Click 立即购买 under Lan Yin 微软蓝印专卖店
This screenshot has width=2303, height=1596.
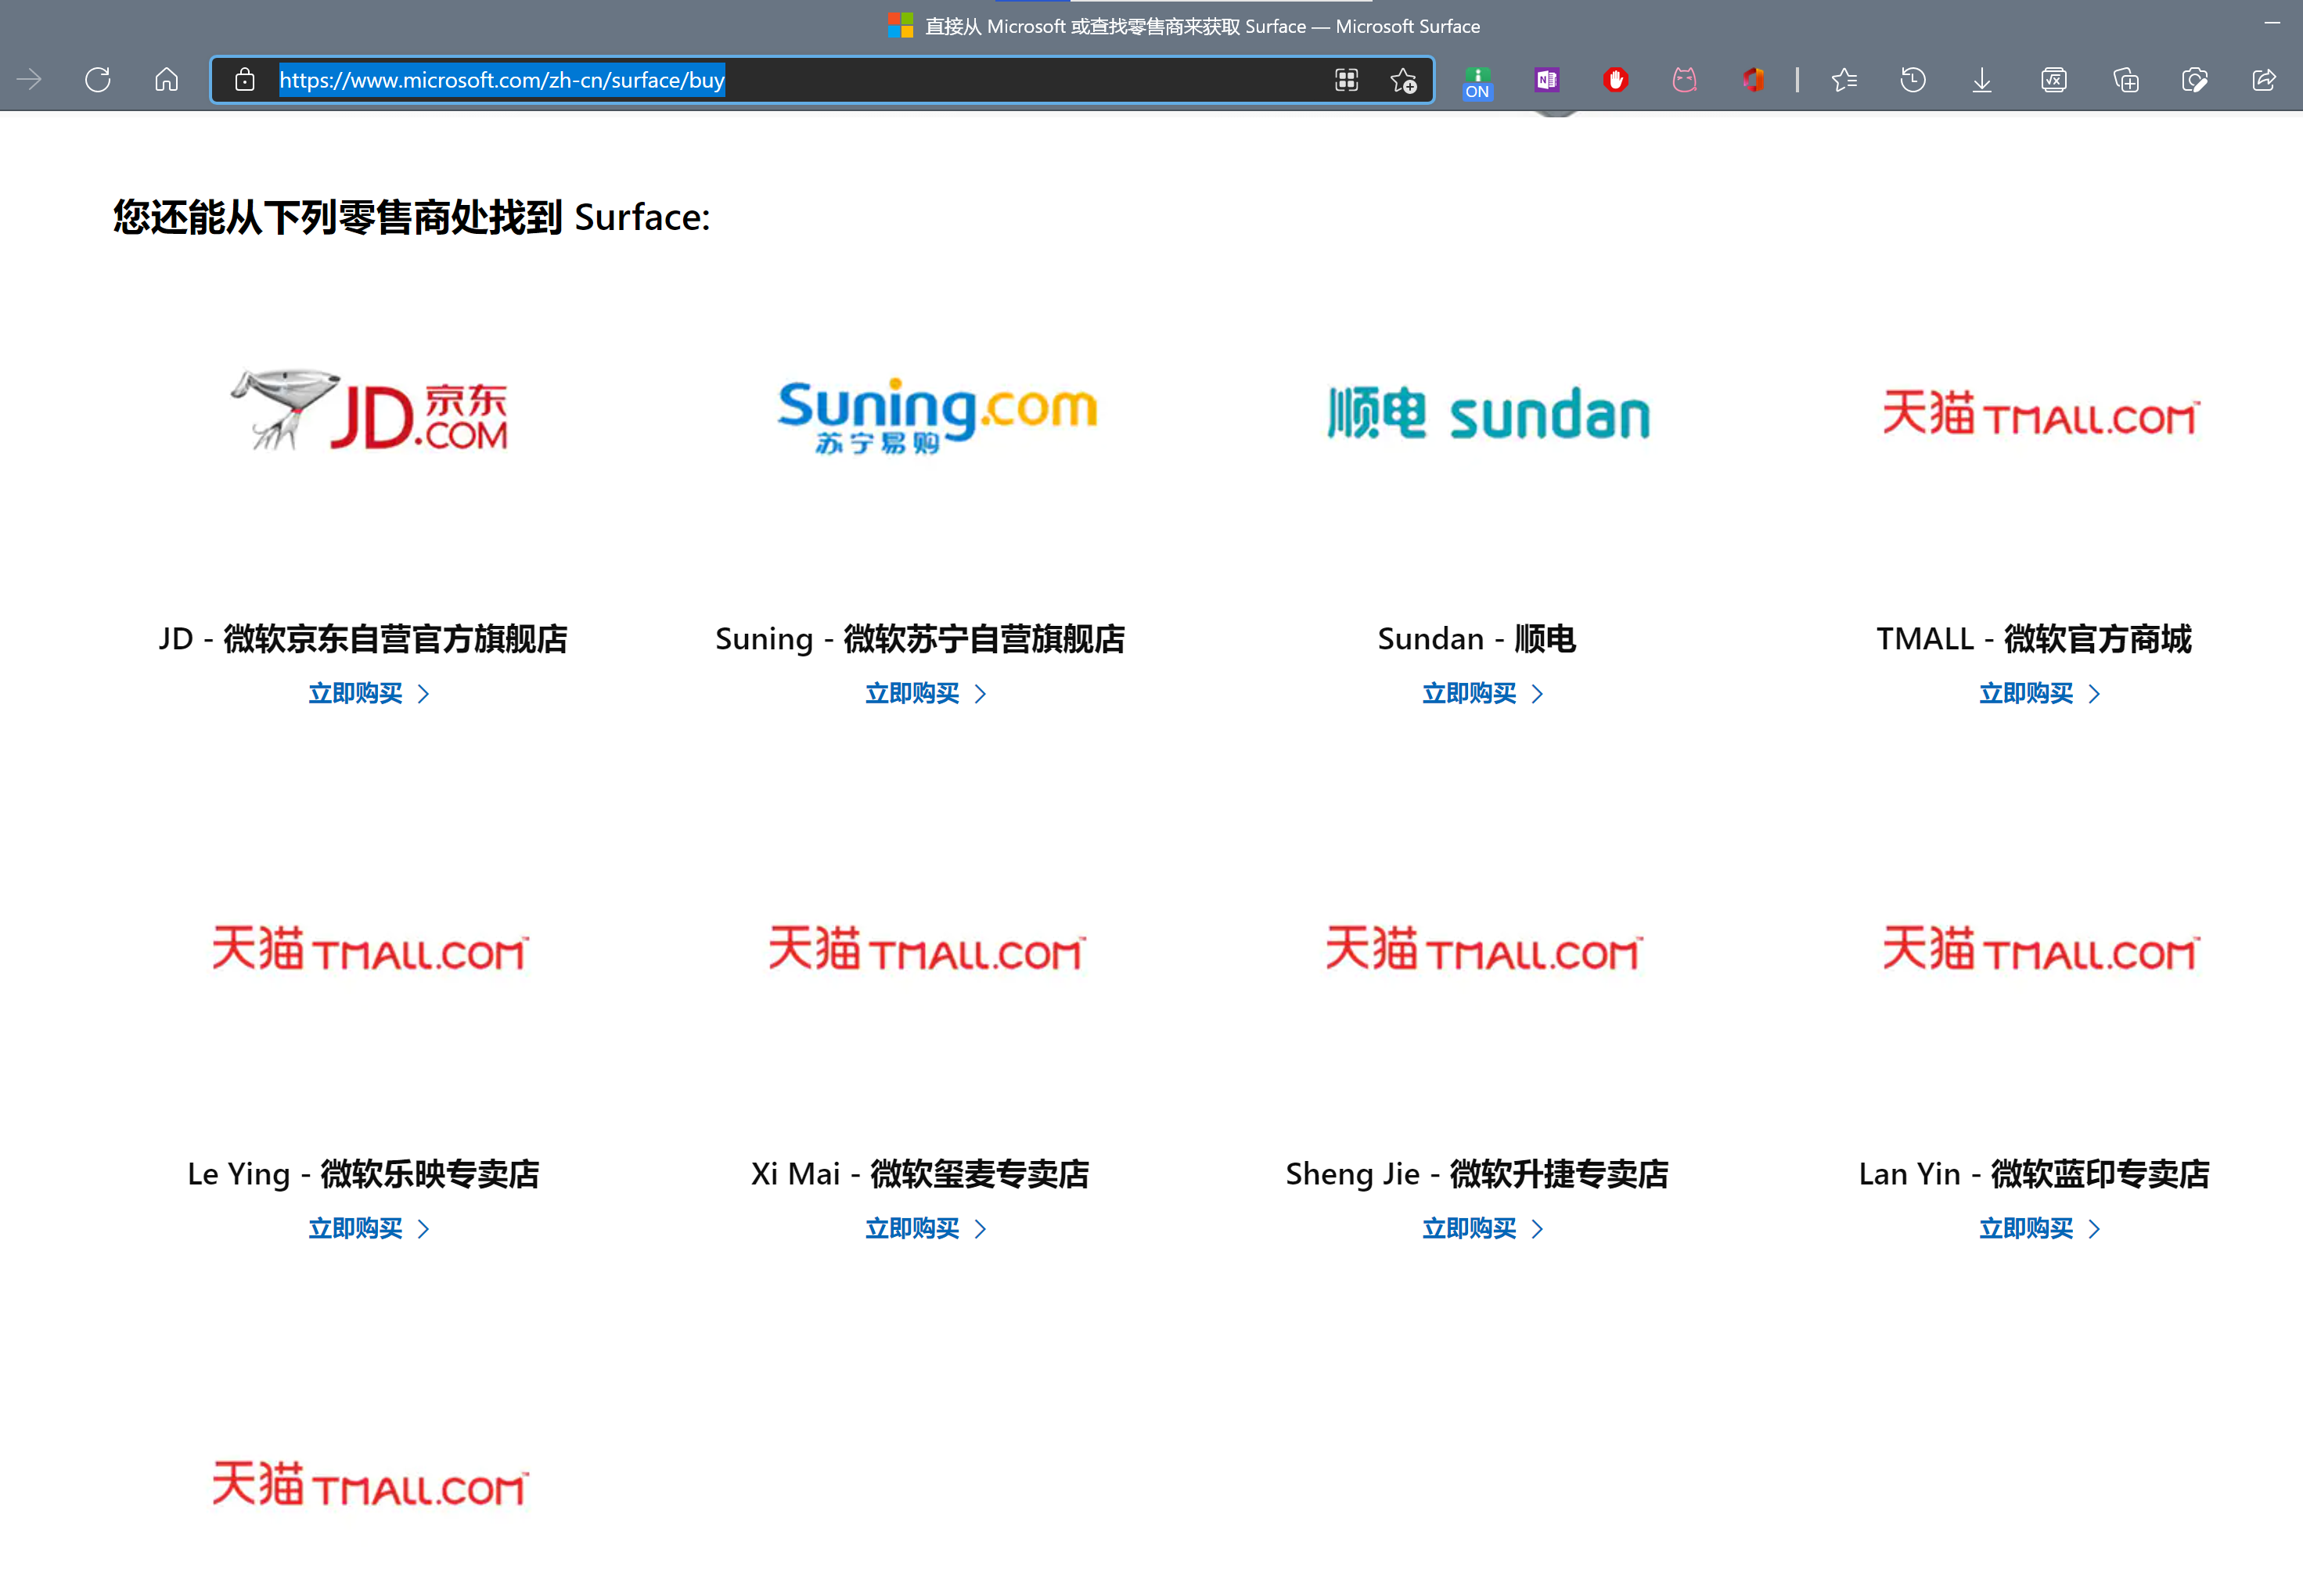tap(2040, 1229)
